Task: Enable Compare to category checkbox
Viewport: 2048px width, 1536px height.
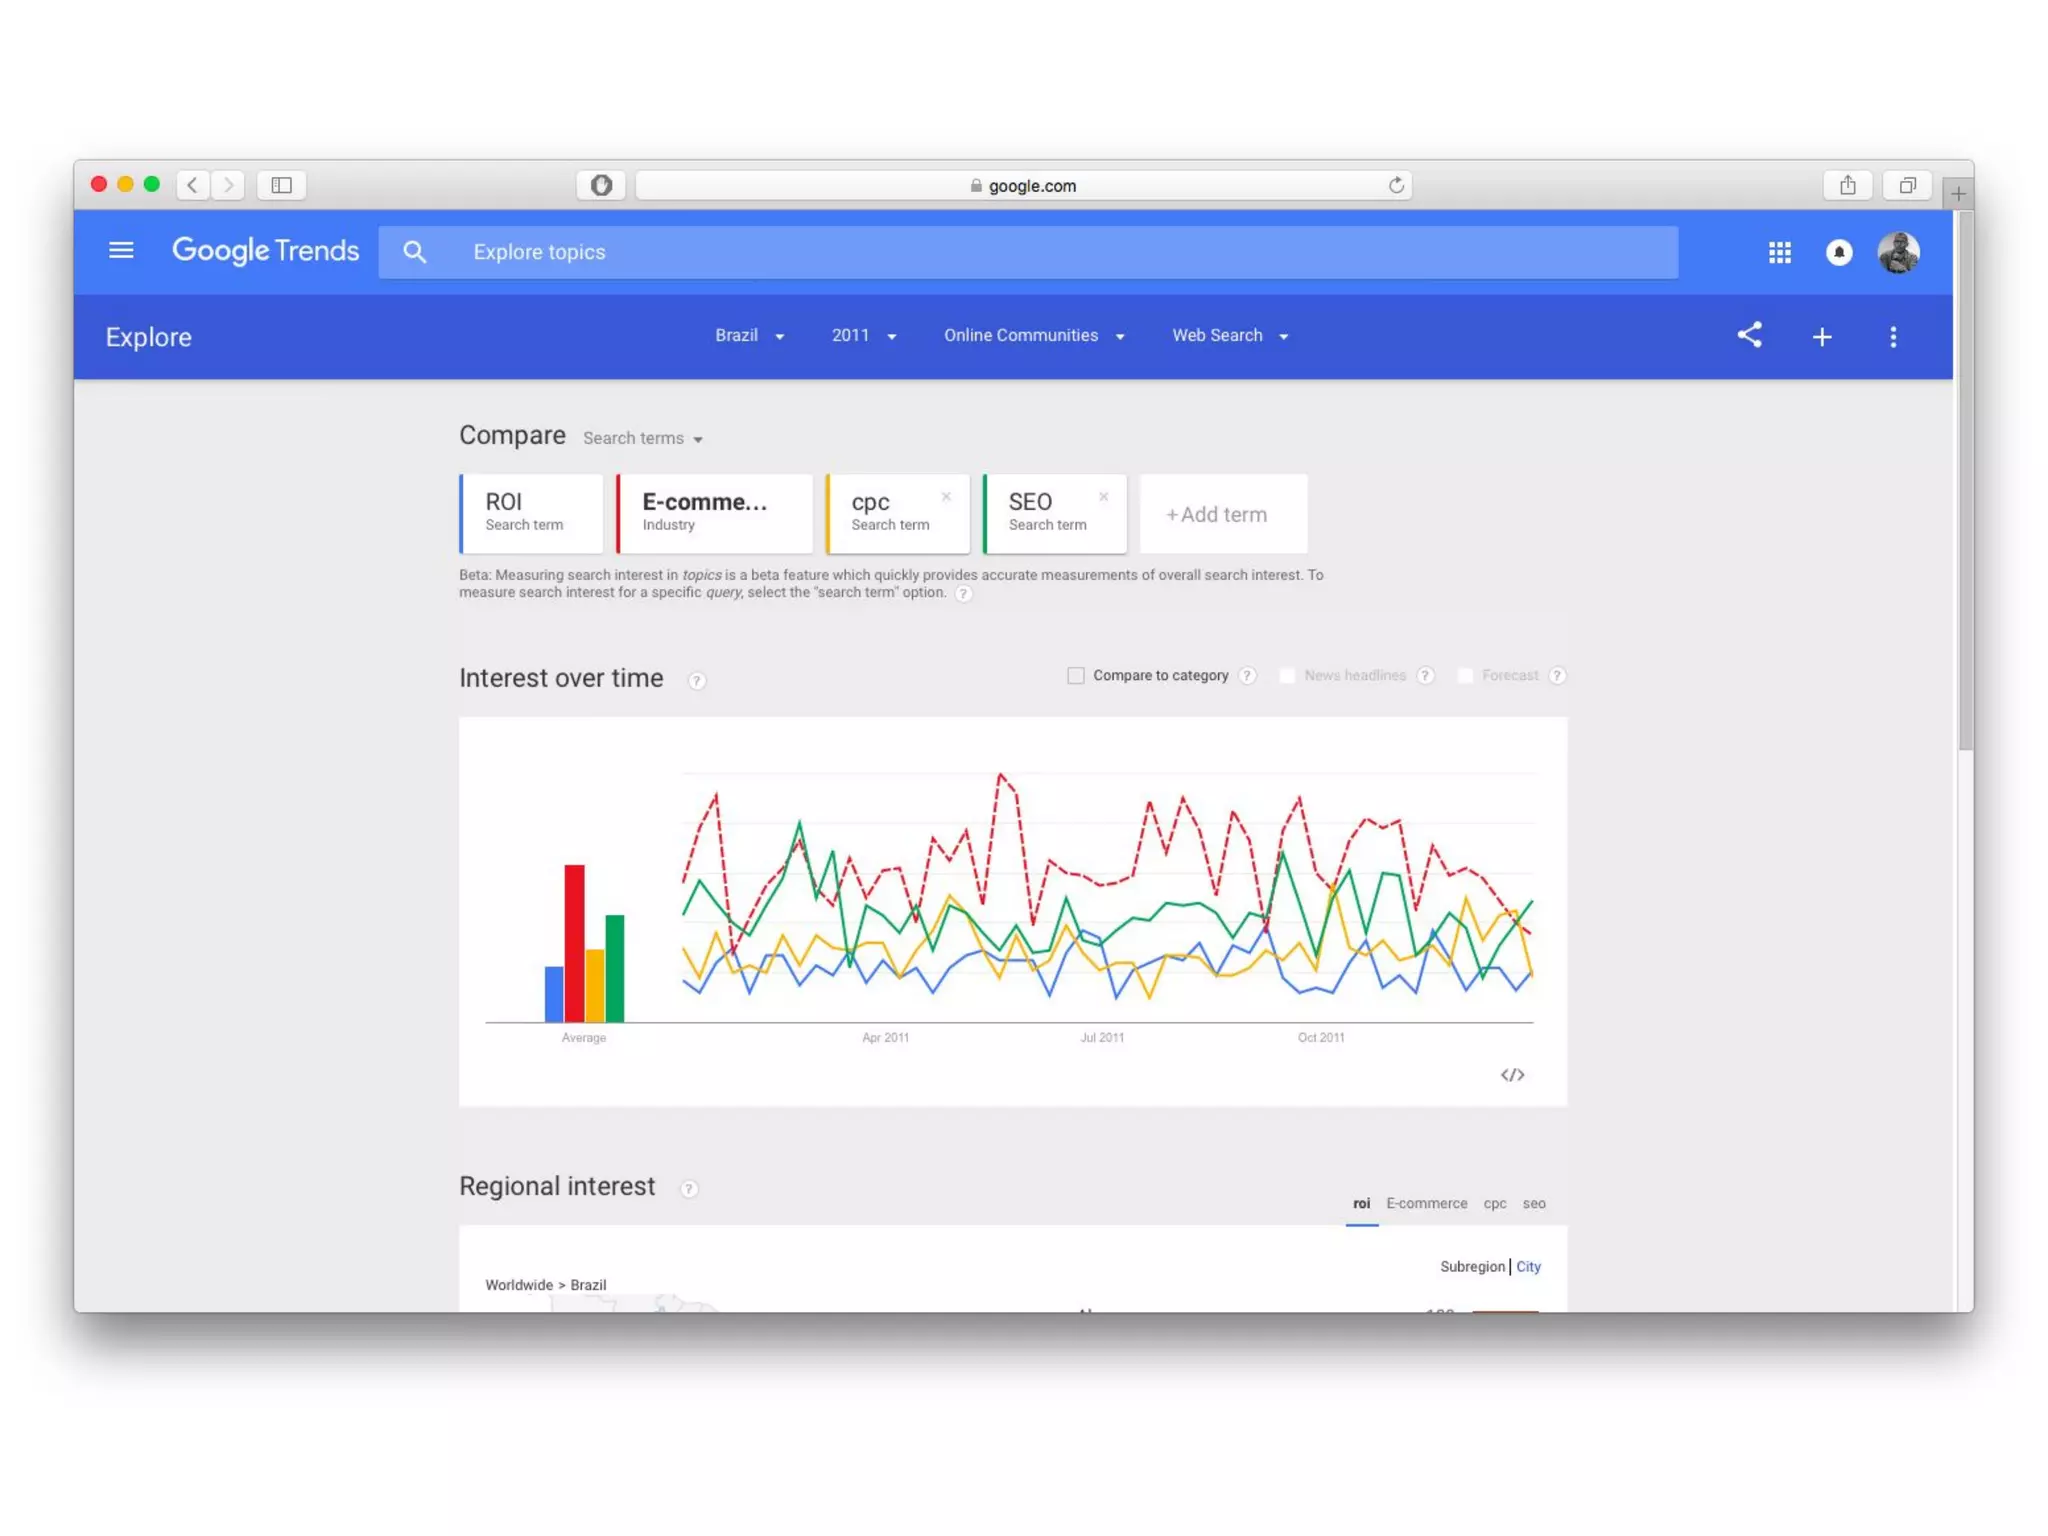Action: click(x=1075, y=676)
